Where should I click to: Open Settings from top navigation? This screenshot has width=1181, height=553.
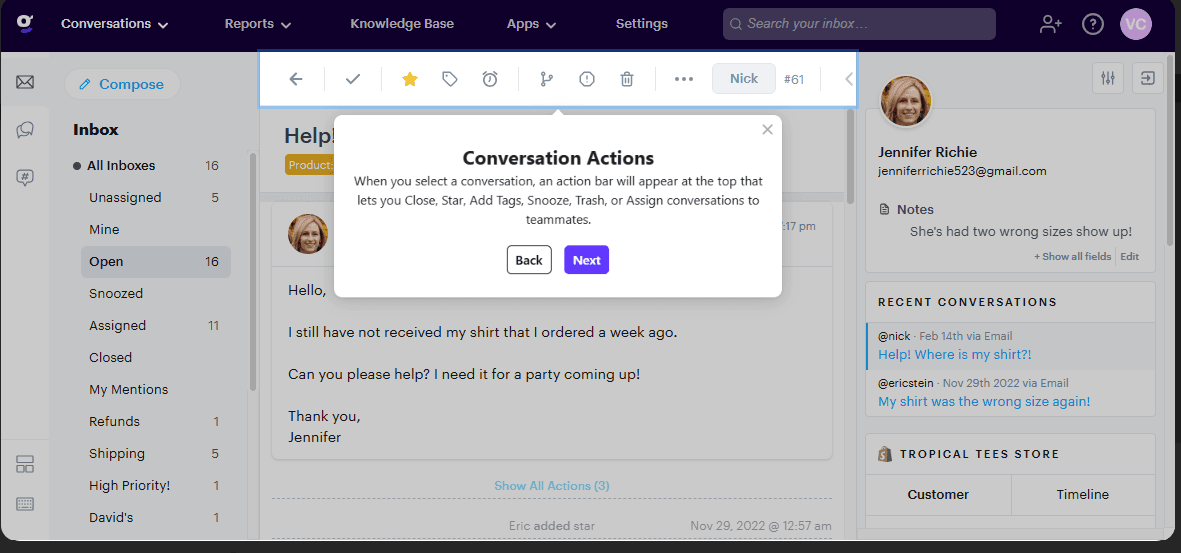tap(642, 24)
